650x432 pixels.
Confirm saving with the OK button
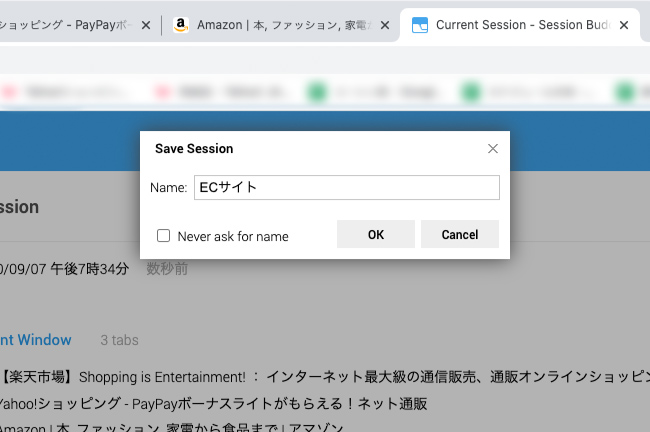(375, 235)
